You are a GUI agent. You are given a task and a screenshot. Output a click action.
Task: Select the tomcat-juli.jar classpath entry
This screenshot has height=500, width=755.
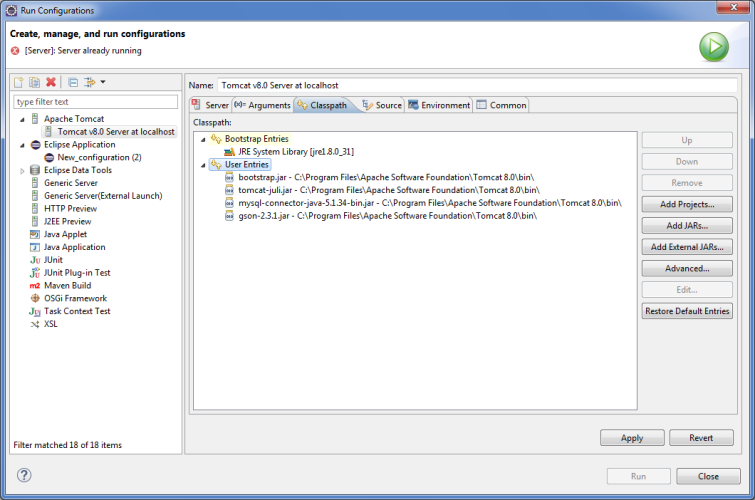pyautogui.click(x=389, y=190)
